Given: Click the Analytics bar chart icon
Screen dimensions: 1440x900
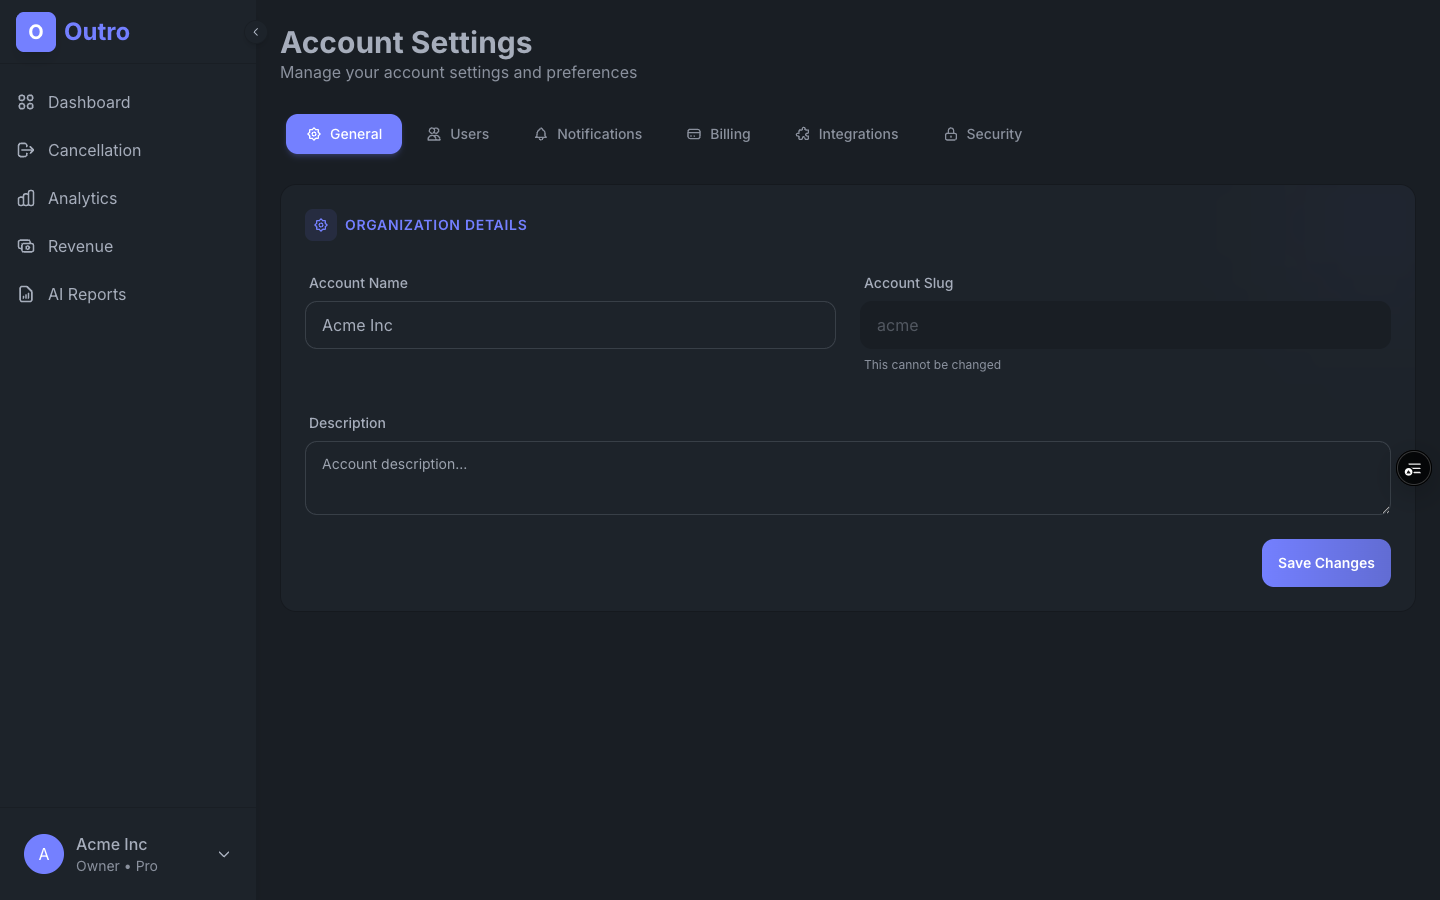Looking at the screenshot, I should [26, 198].
